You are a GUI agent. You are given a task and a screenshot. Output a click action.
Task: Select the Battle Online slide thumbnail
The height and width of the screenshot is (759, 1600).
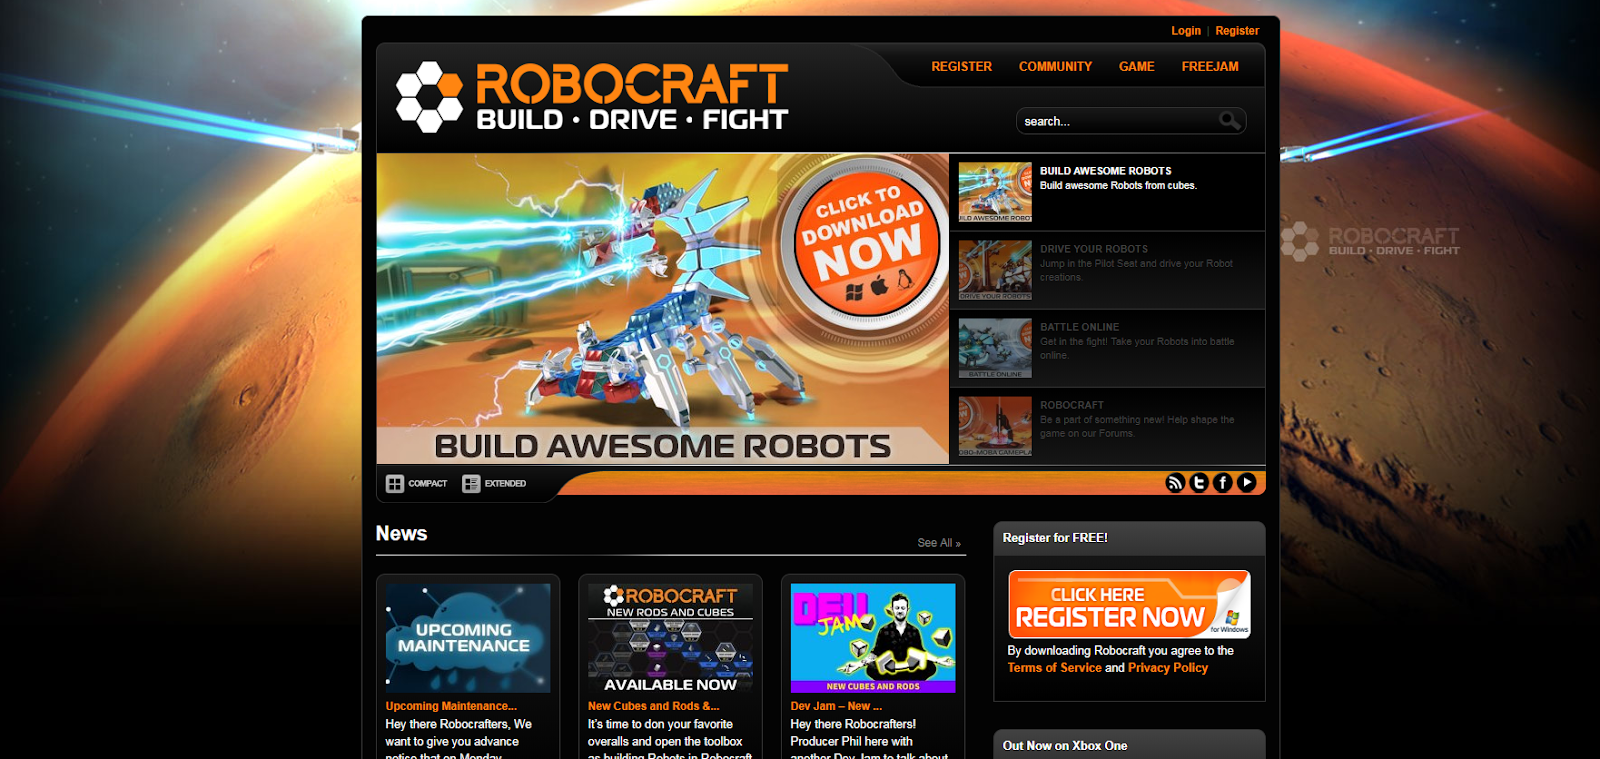coord(995,348)
